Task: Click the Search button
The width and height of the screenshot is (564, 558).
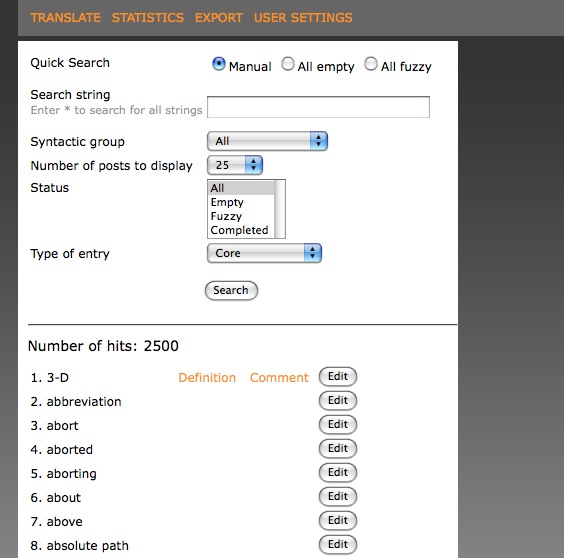Action: coord(231,290)
